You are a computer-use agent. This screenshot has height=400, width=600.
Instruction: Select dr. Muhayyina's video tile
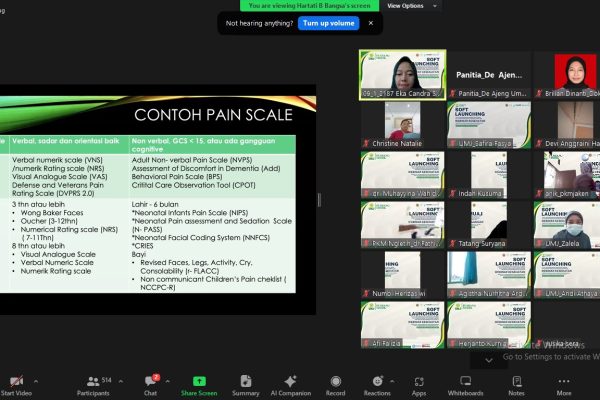pyautogui.click(x=403, y=175)
